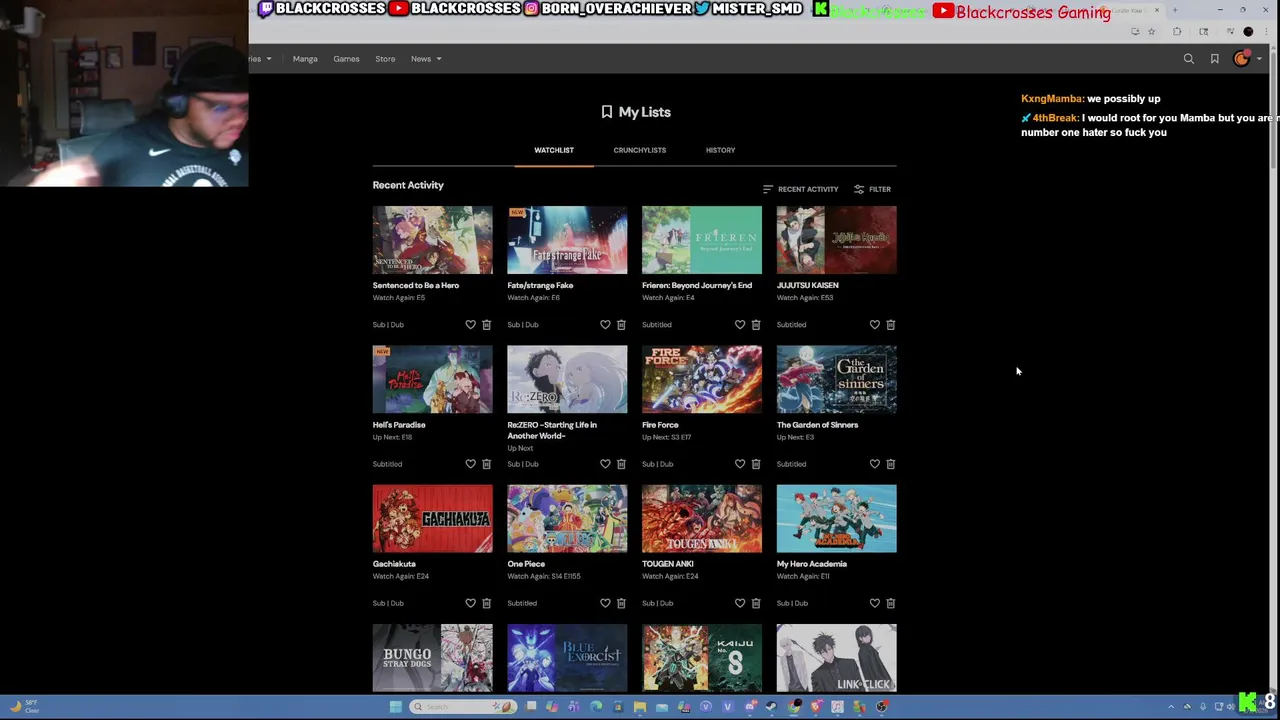Expand the News dropdown menu
This screenshot has height=720, width=1280.
click(426, 59)
